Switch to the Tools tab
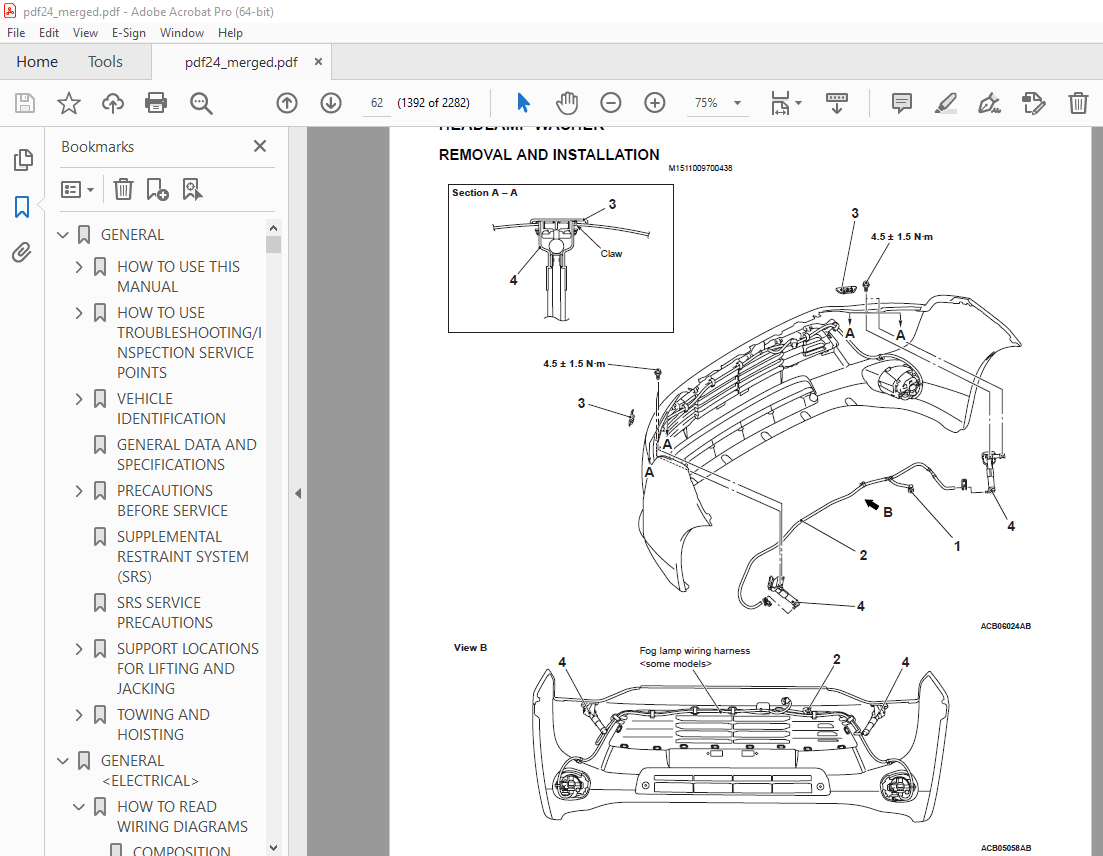The width and height of the screenshot is (1103, 856). click(x=105, y=61)
